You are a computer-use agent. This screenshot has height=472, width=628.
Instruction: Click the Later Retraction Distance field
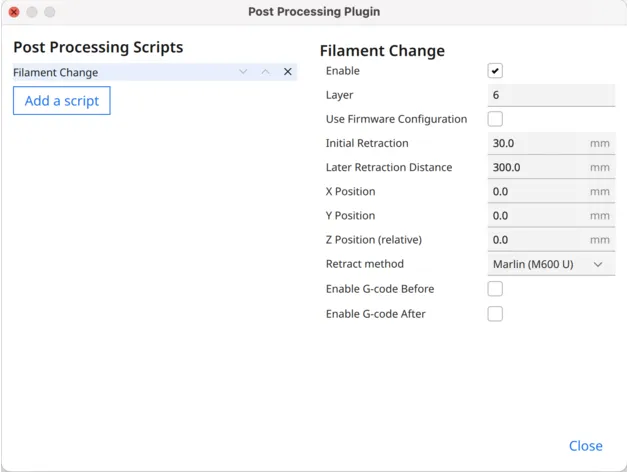[x=537, y=168]
